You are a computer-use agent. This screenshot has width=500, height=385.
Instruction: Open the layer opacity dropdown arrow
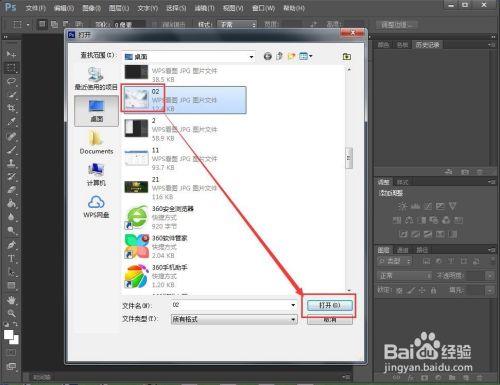[490, 276]
